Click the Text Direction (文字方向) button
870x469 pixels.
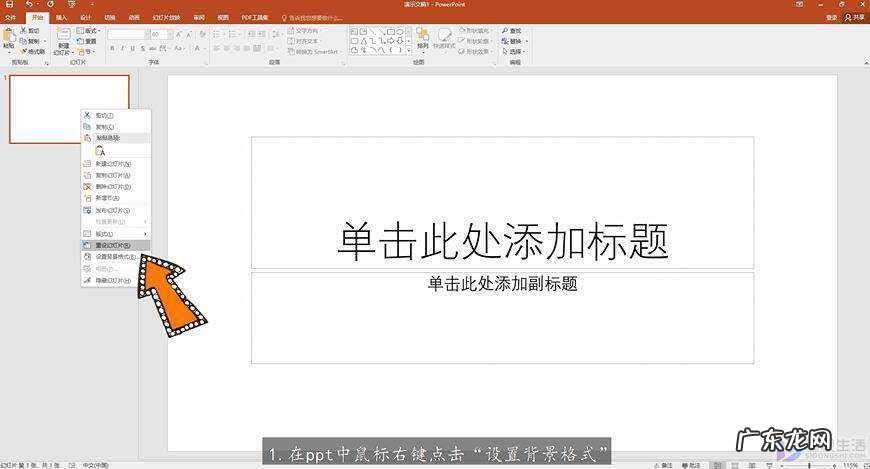[303, 31]
